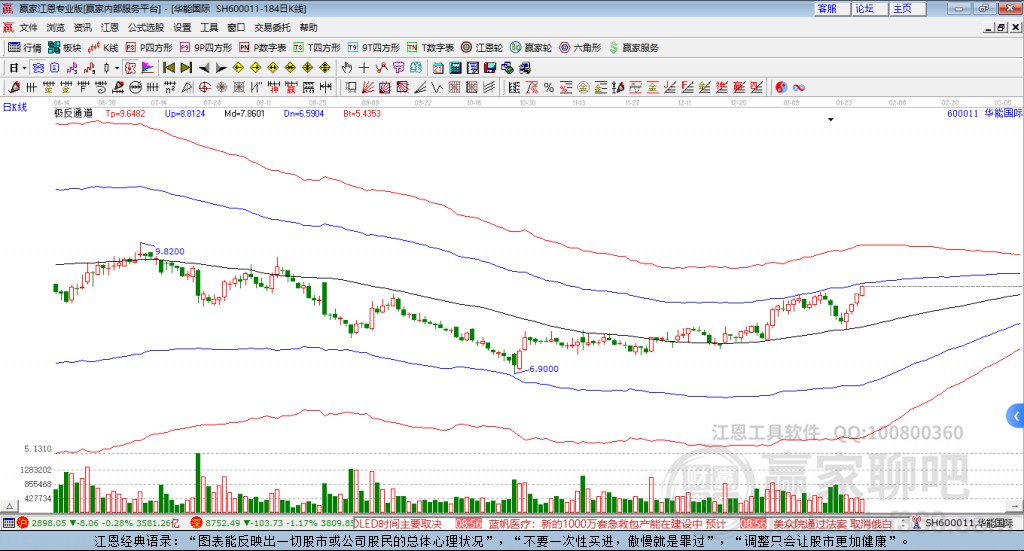Toggle the colored flag icon next to 极
This screenshot has width=1024, height=551.
pos(148,68)
